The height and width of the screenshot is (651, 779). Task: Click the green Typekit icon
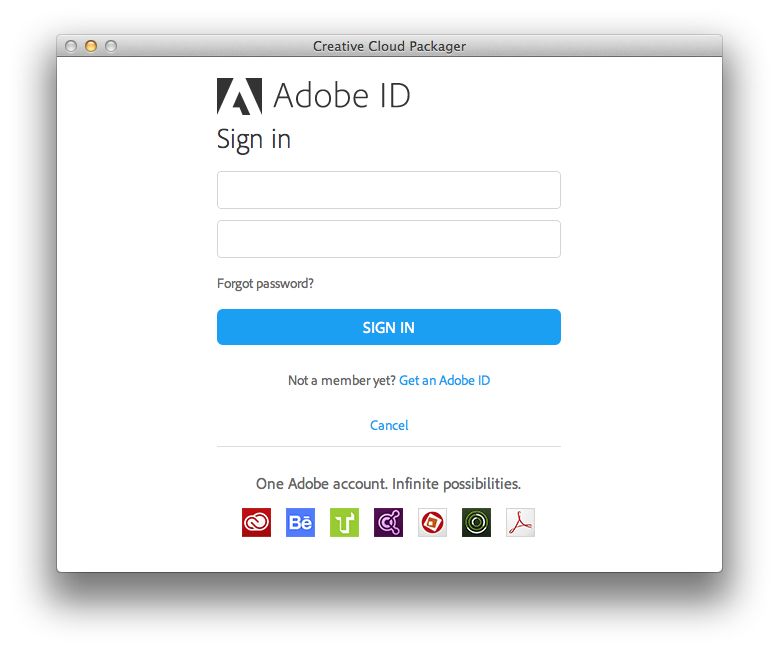(x=344, y=522)
